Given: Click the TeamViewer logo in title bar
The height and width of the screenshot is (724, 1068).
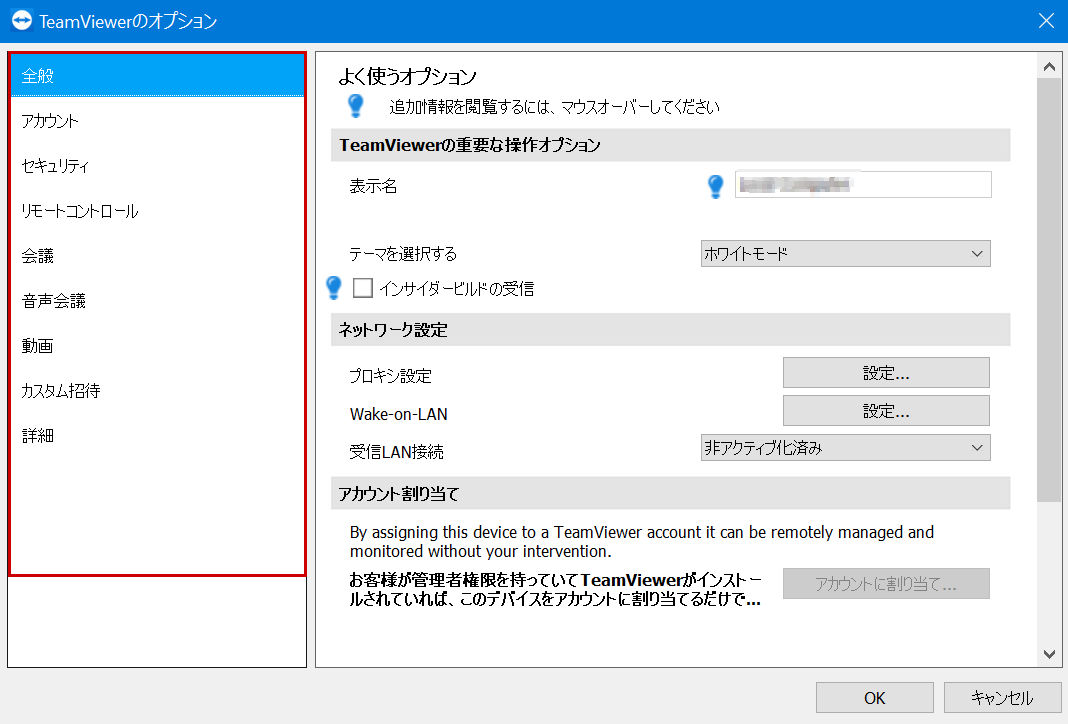Looking at the screenshot, I should coord(22,20).
